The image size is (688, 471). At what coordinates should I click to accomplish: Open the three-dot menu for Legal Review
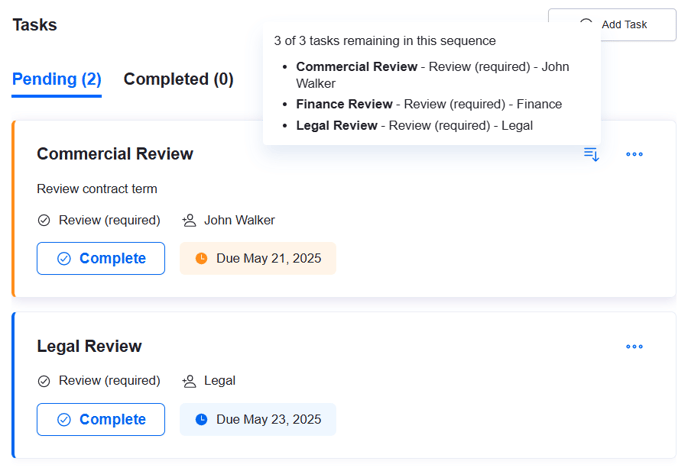[634, 347]
